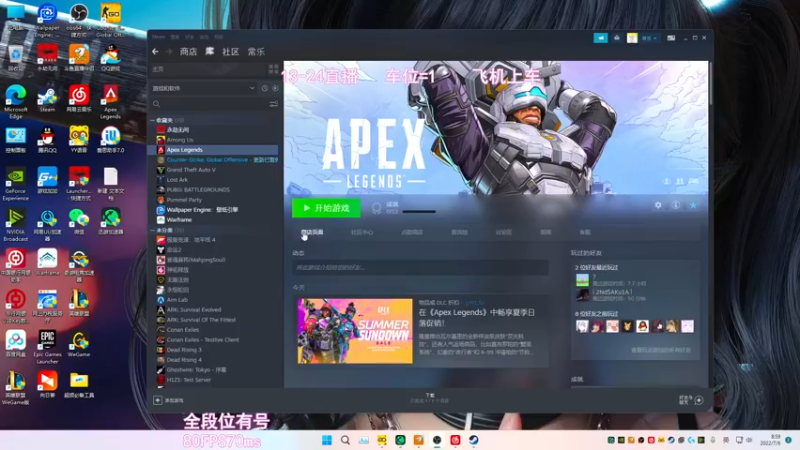The image size is (800, 450).
Task: Open the GeForce Experience desktop shortcut
Action: [x=16, y=184]
